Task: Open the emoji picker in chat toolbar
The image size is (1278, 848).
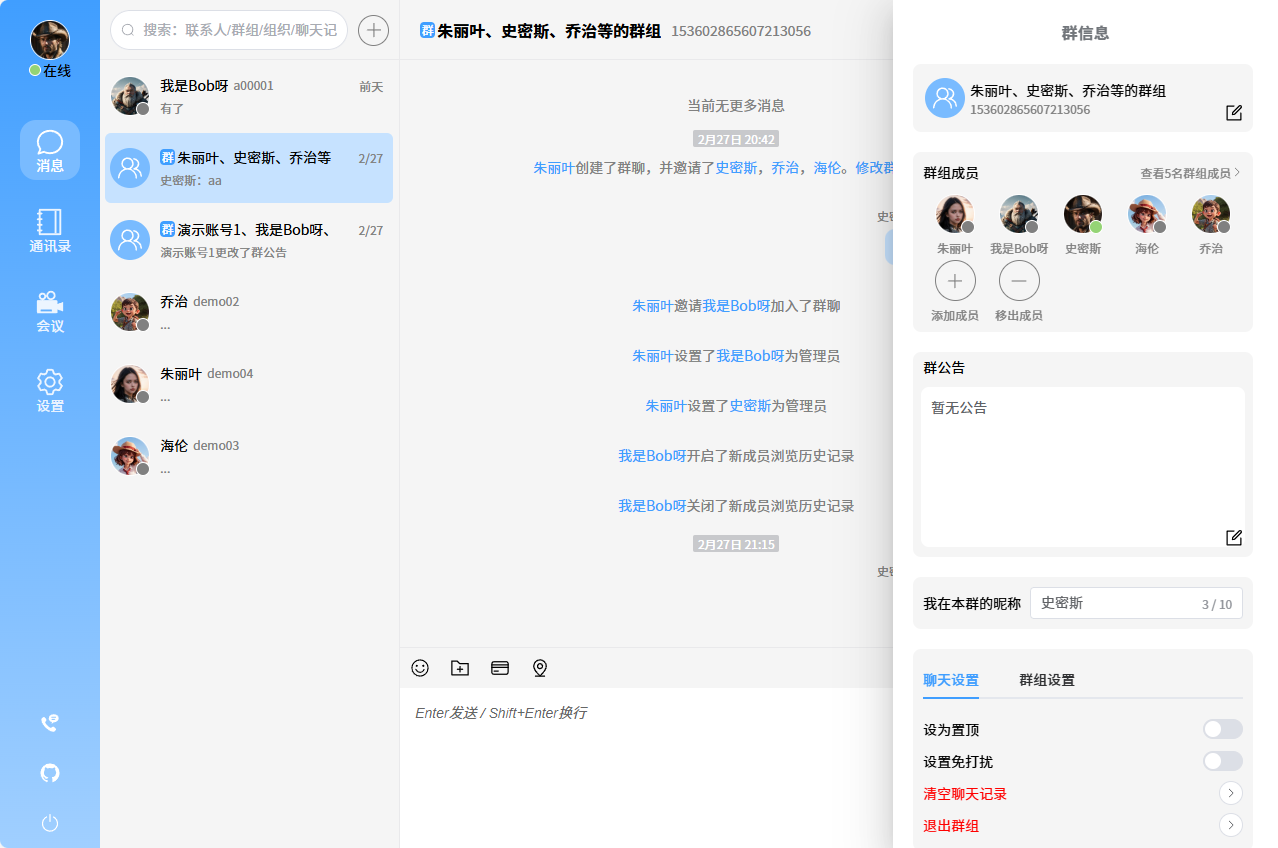Action: 420,668
